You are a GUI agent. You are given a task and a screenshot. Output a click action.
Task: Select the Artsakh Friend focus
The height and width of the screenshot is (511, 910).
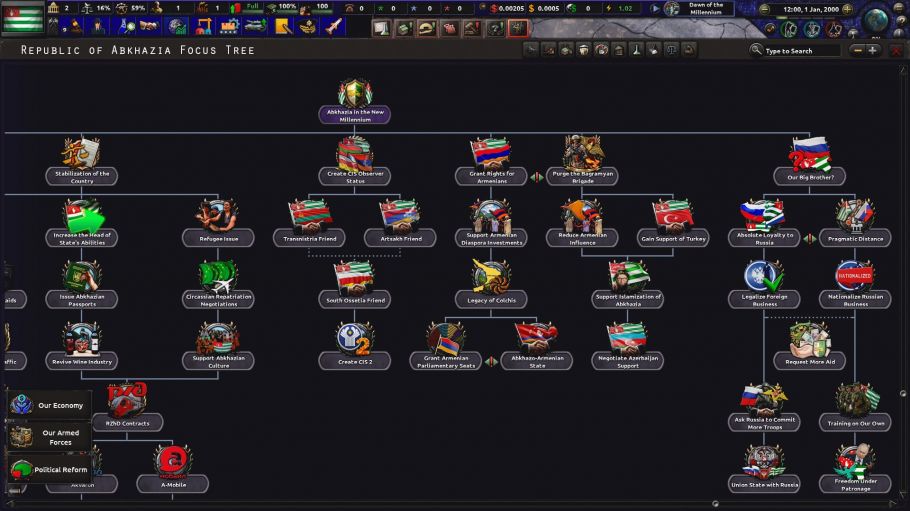400,223
